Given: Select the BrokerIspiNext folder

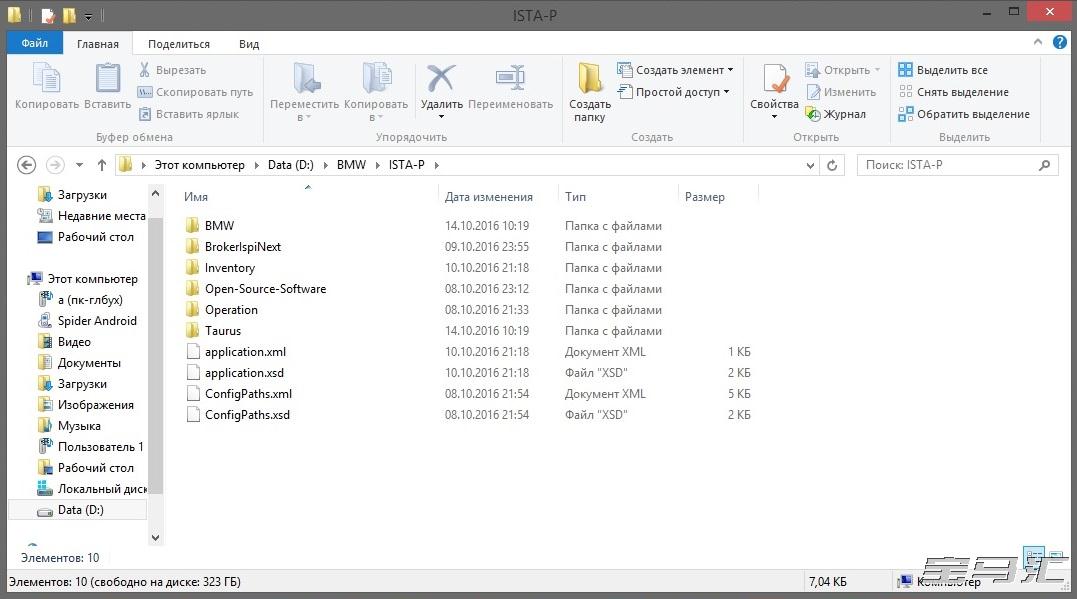Looking at the screenshot, I should point(242,247).
